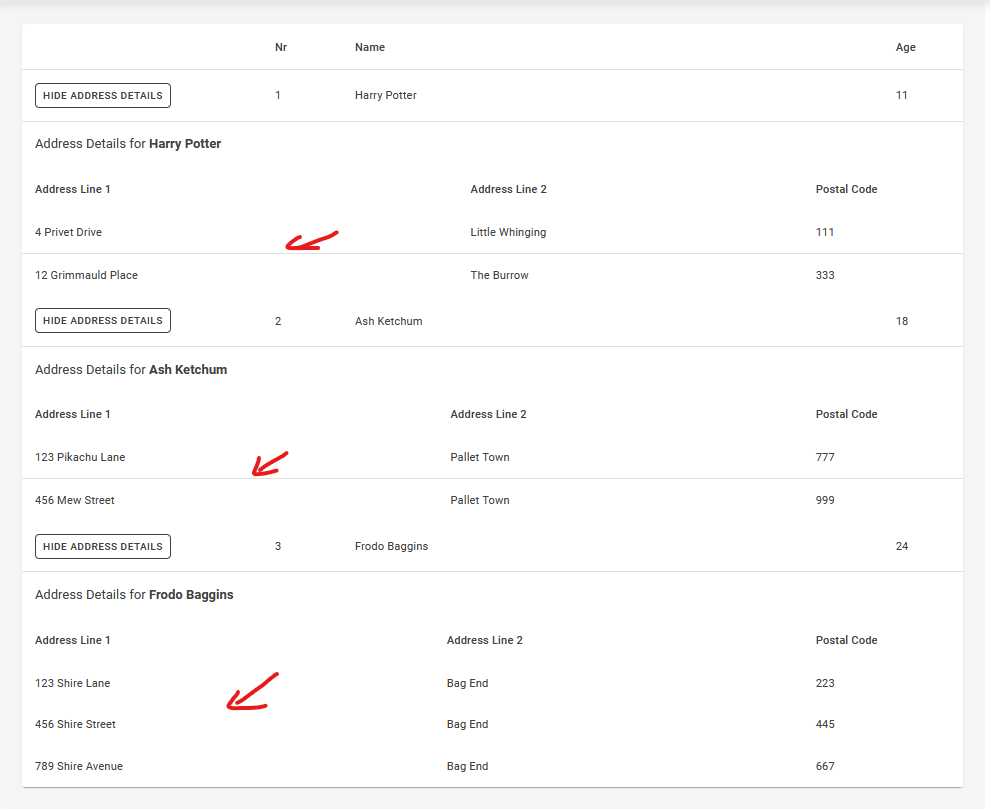This screenshot has width=990, height=809.
Task: Click the 4 Privet Drive address entry
Action: (68, 232)
